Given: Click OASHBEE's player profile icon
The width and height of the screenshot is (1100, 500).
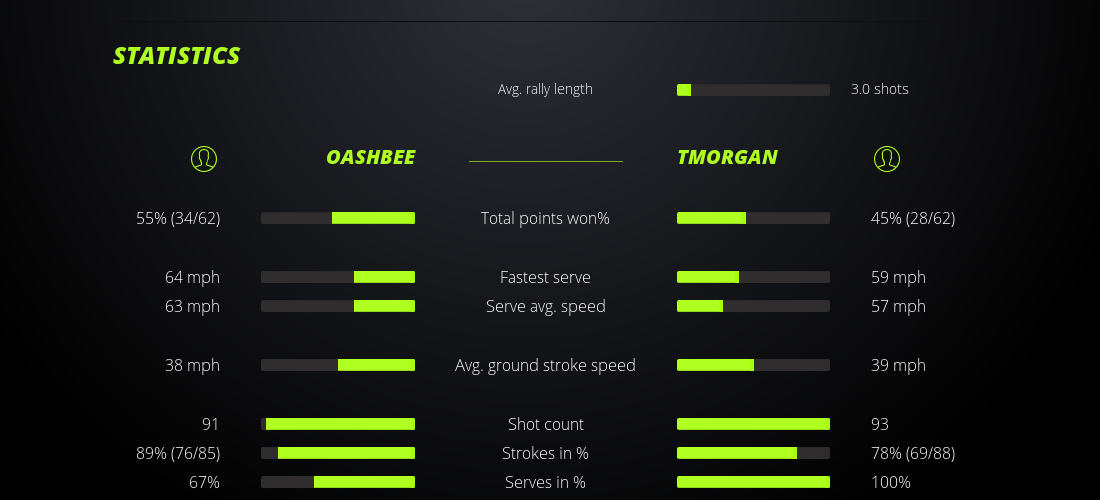Looking at the screenshot, I should tap(203, 158).
